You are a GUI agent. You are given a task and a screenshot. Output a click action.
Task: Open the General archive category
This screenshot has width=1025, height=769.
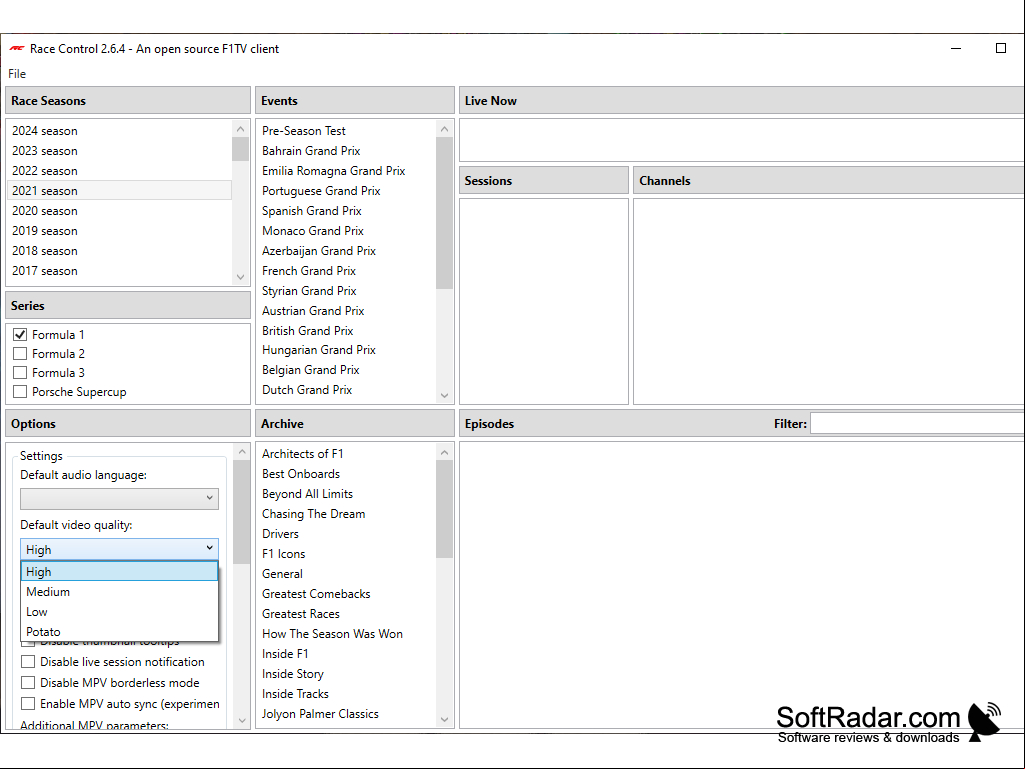click(x=346, y=574)
